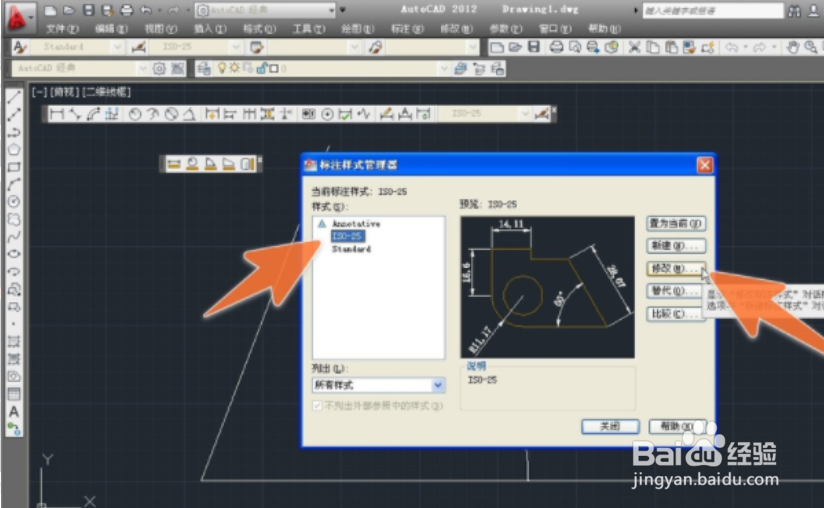
Task: Click the 新建 button
Action: click(675, 246)
